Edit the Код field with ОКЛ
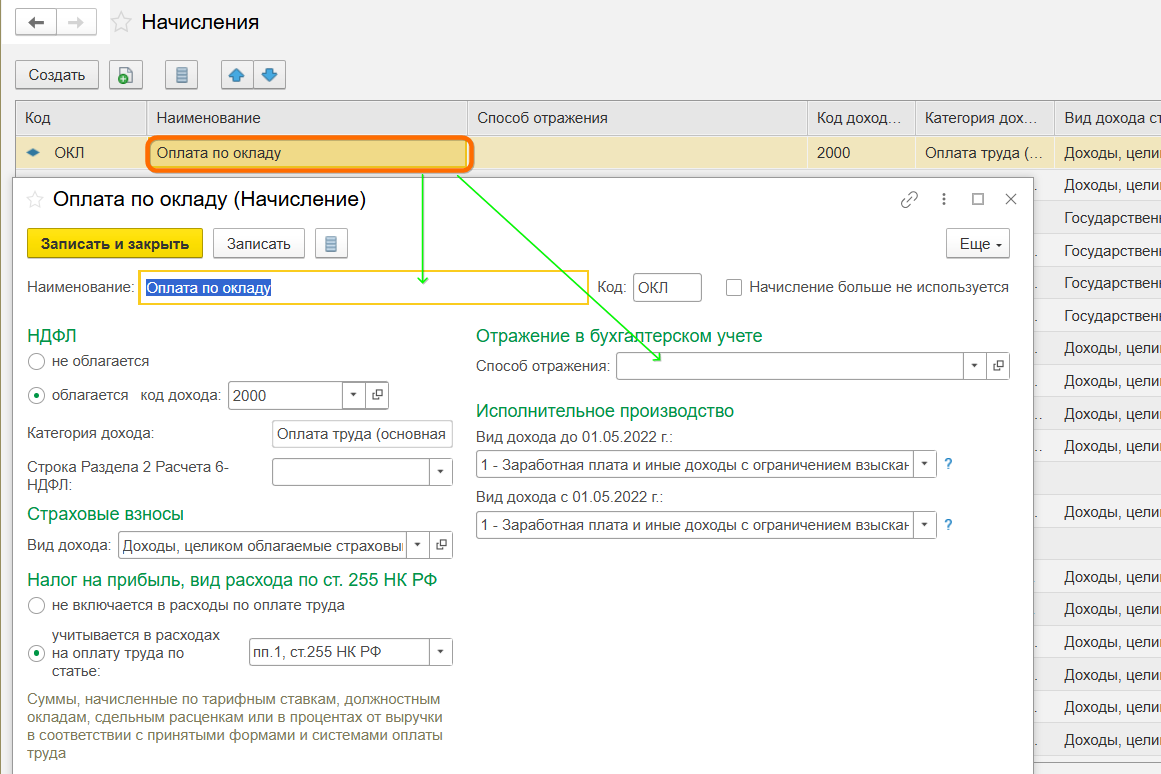This screenshot has height=774, width=1161. click(667, 287)
